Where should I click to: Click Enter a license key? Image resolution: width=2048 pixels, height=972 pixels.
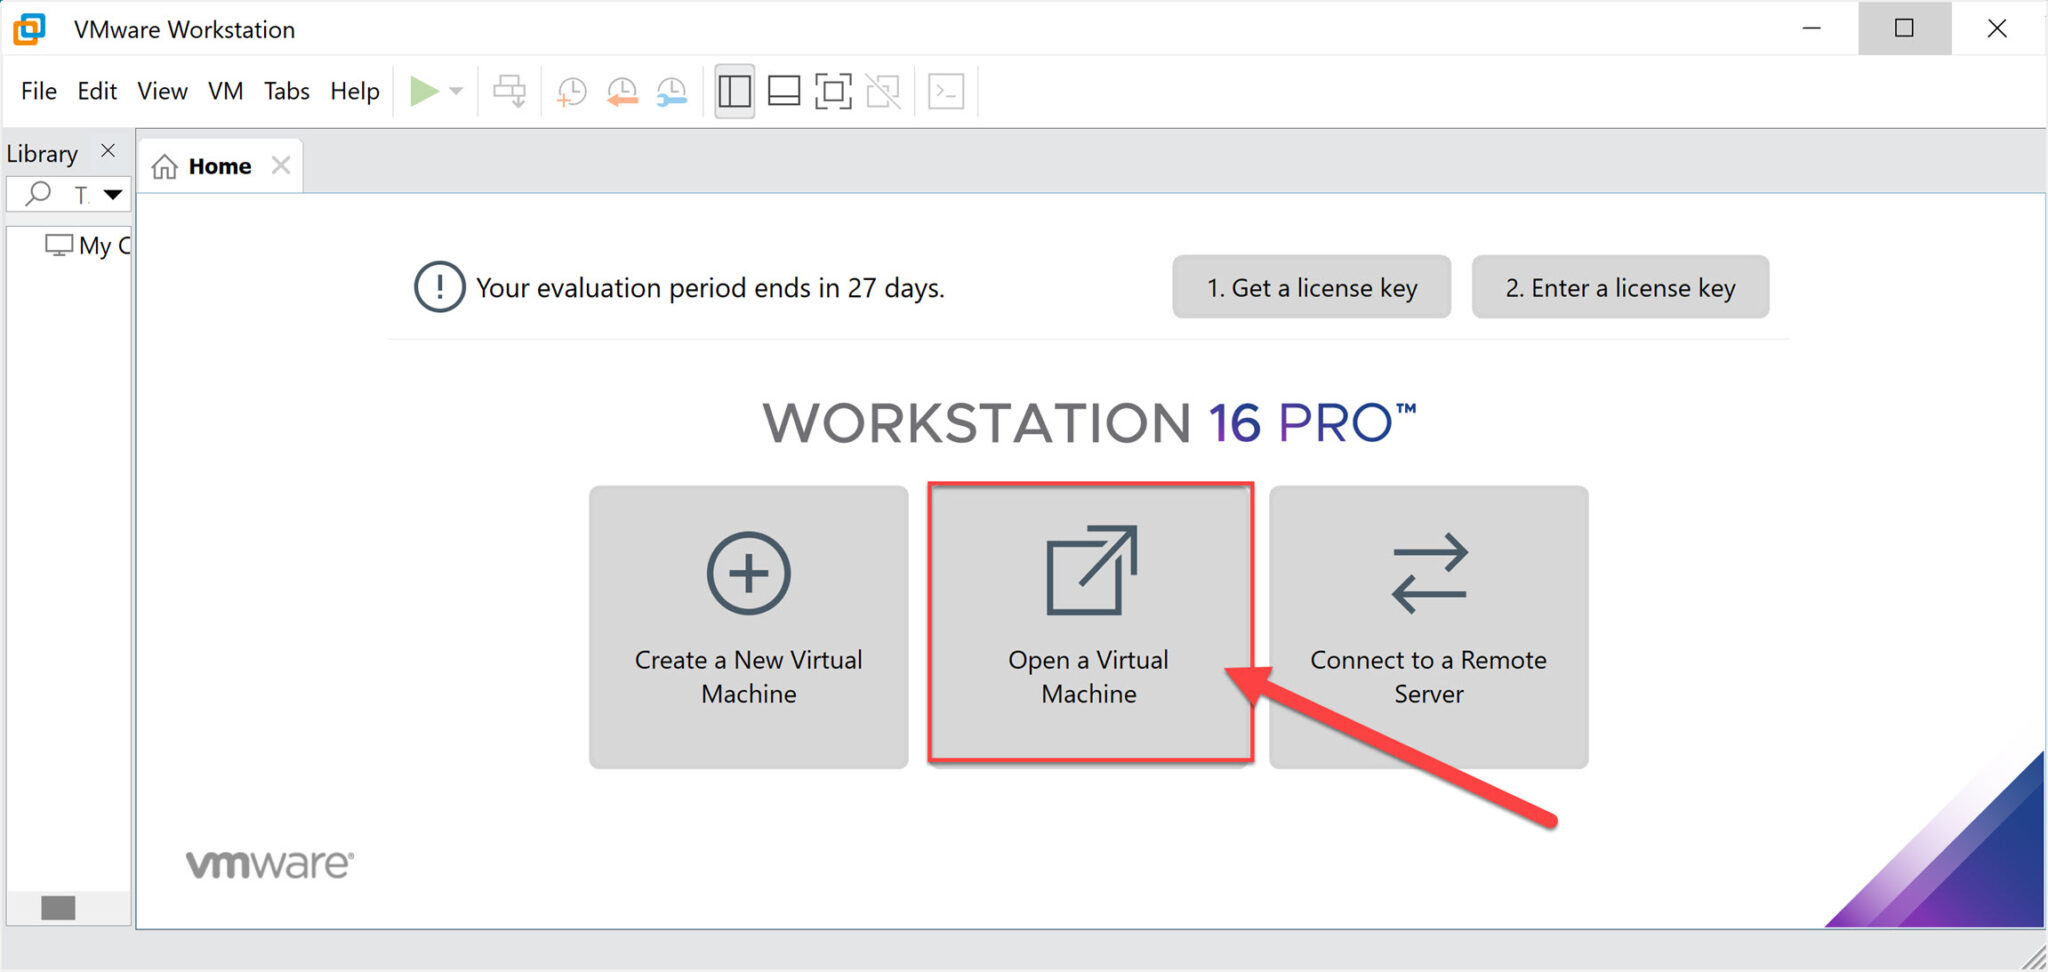(x=1620, y=287)
